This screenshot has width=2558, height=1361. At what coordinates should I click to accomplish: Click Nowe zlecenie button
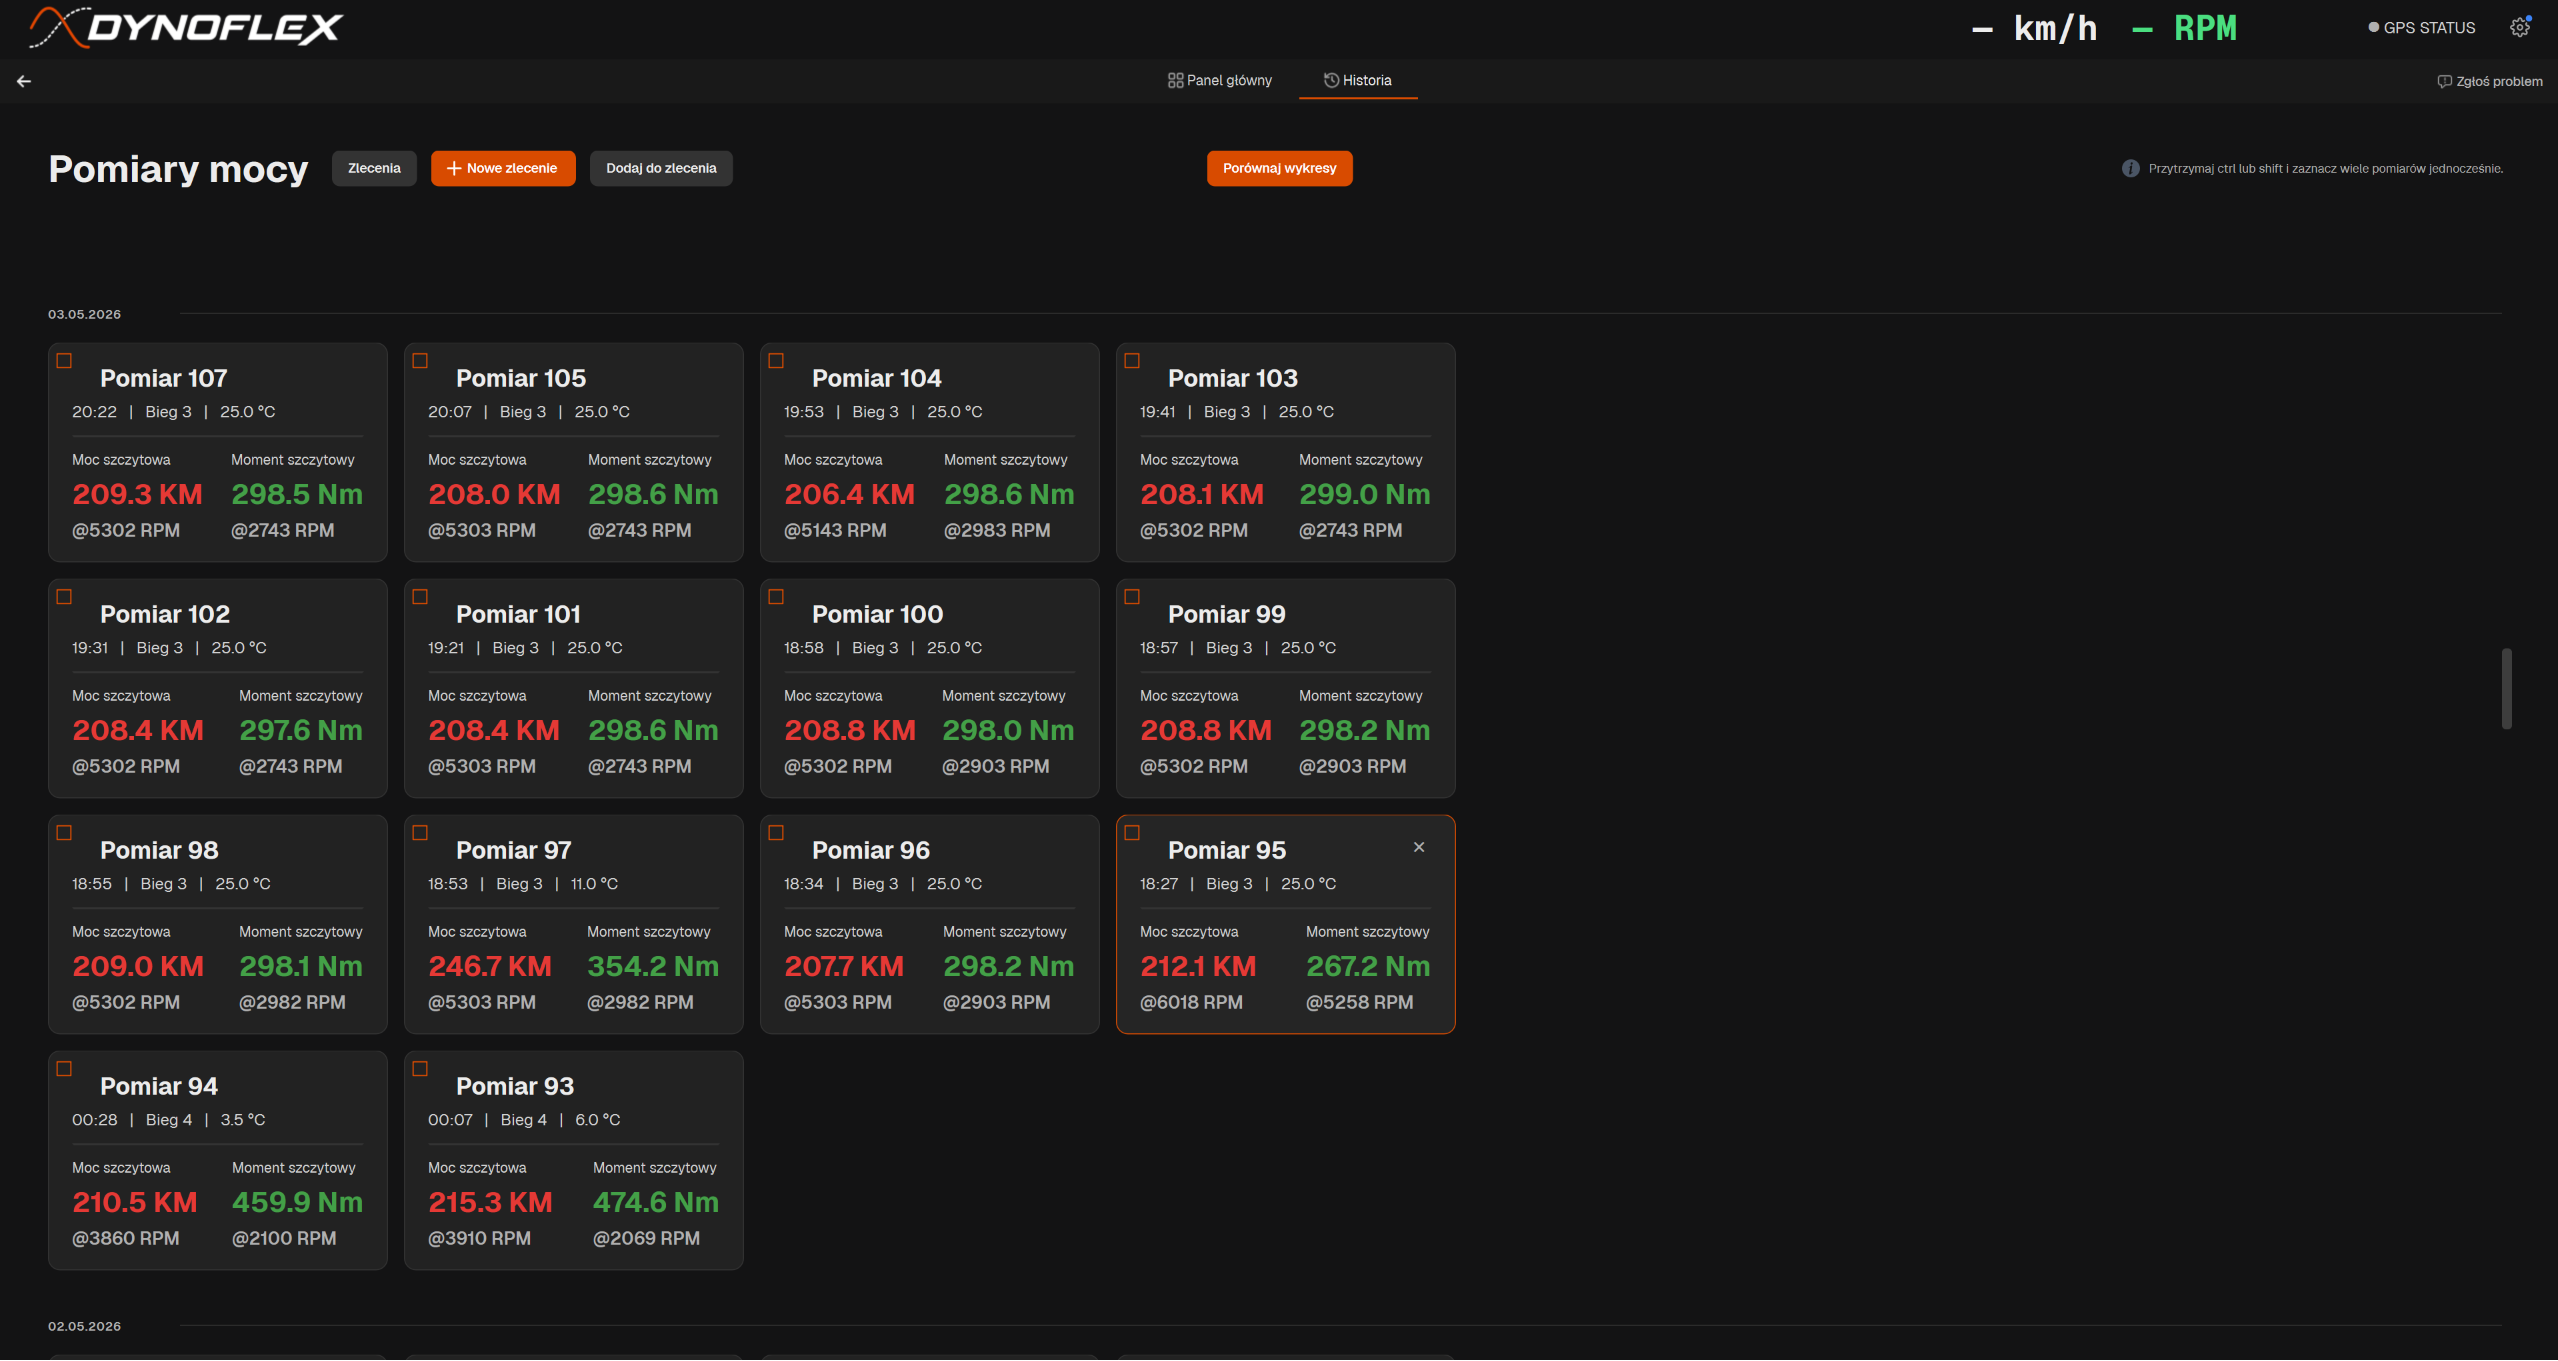point(503,168)
